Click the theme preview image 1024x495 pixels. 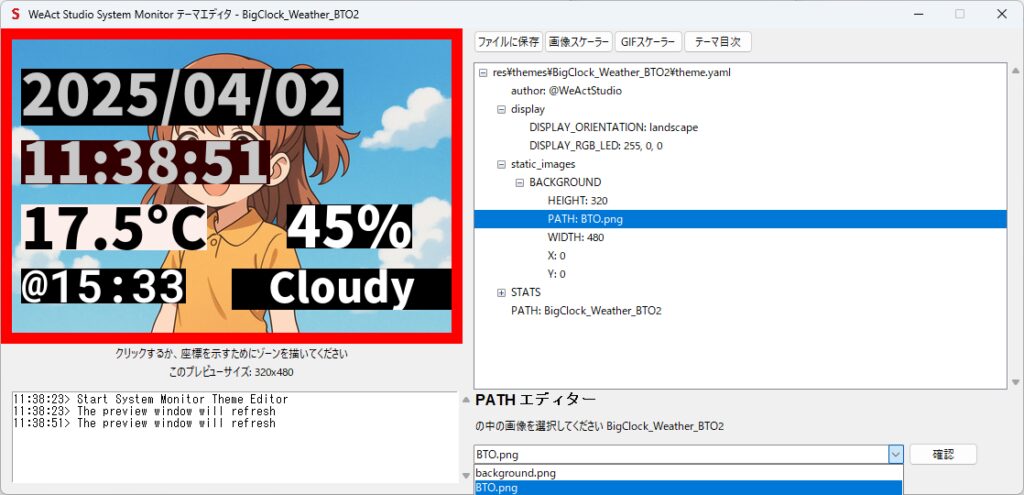[231, 186]
